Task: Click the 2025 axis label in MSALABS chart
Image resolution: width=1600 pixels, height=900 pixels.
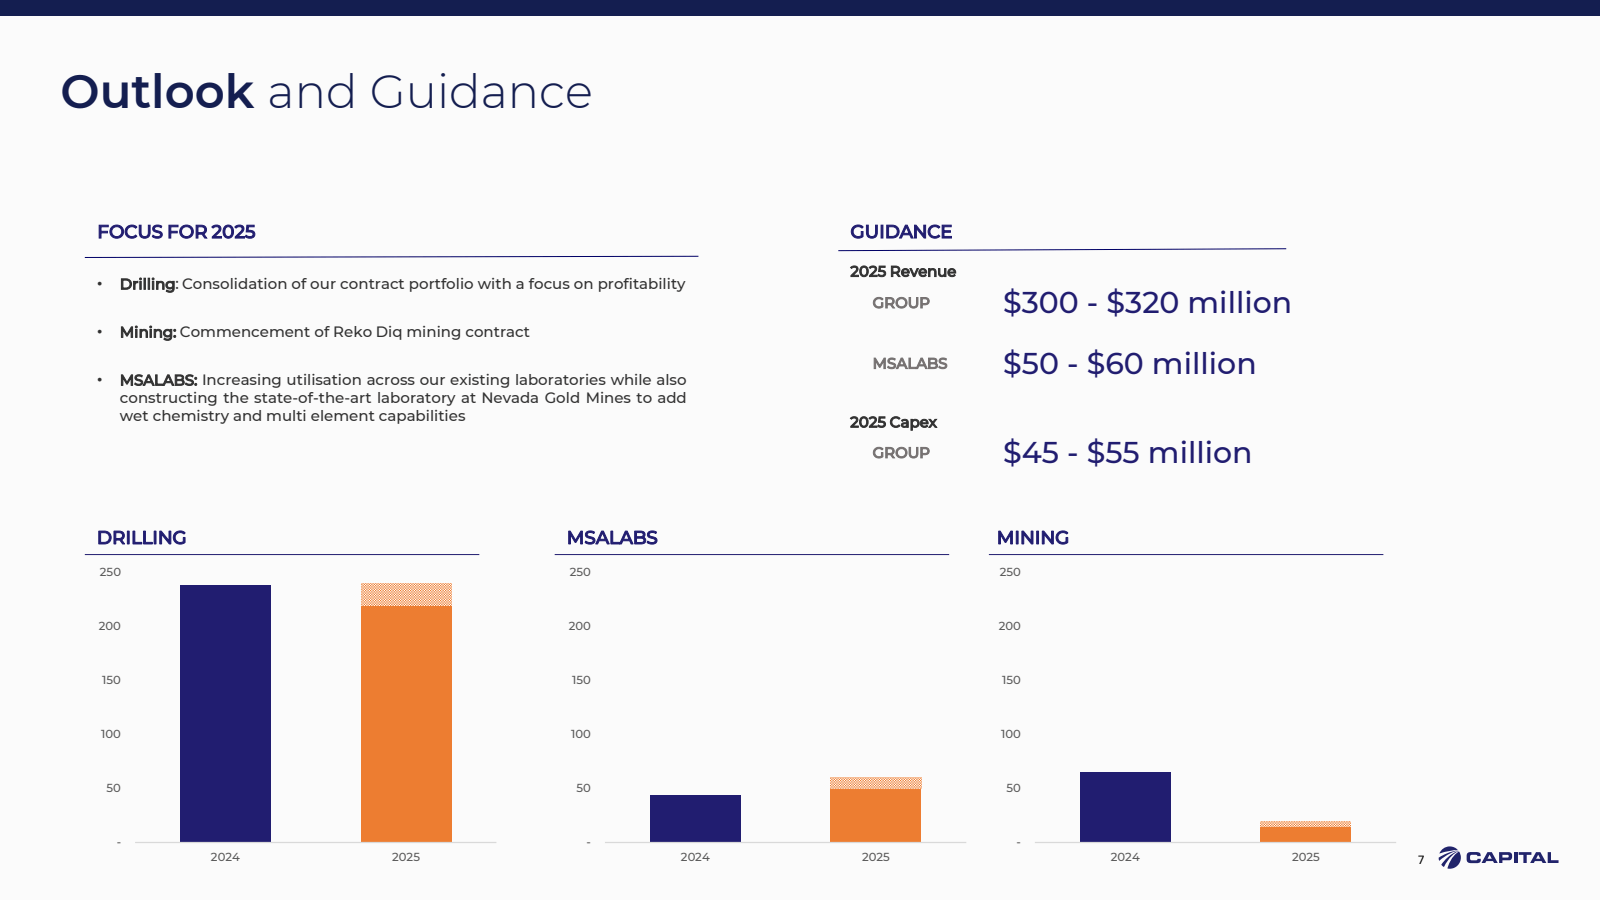Action: [876, 857]
